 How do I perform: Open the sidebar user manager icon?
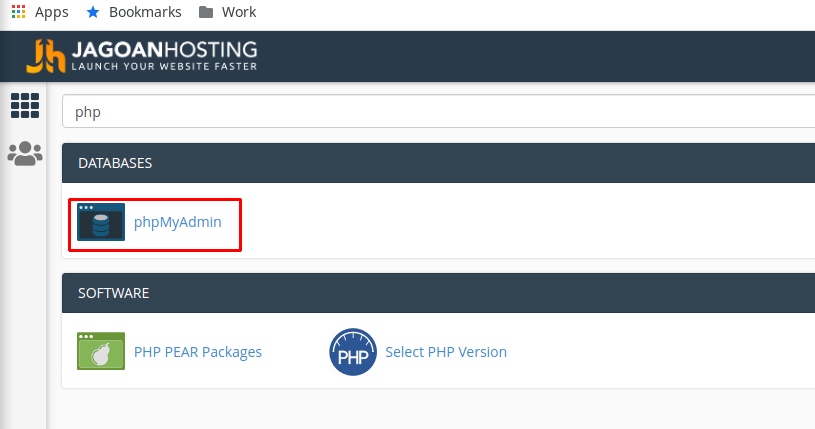click(x=24, y=153)
